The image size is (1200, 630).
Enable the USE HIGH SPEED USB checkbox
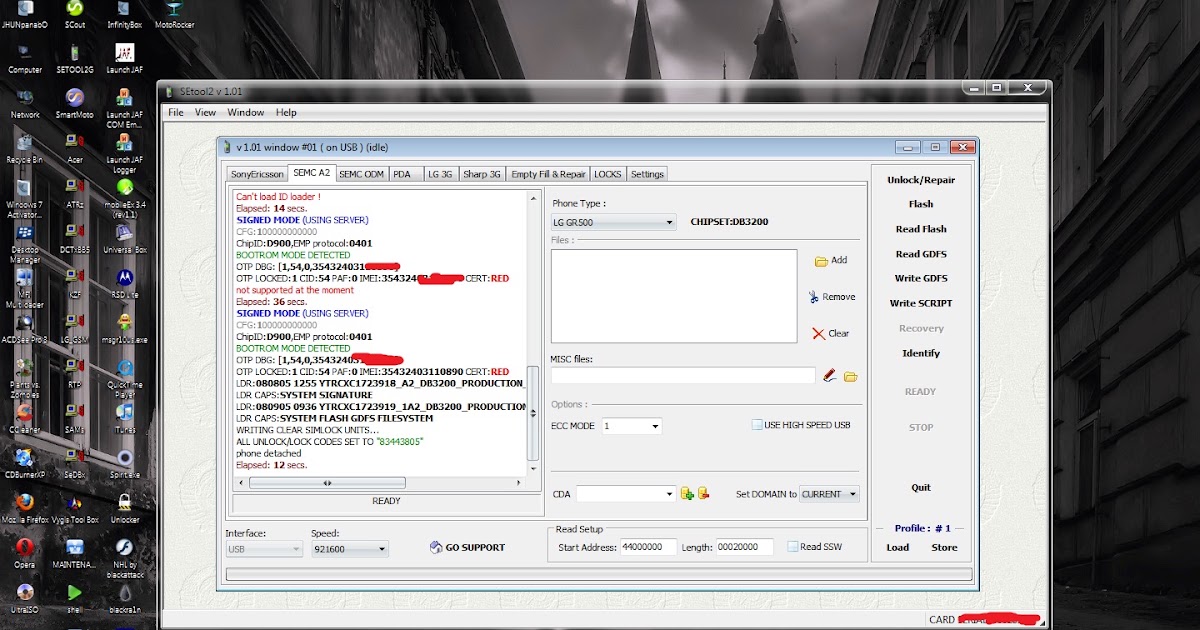pos(757,425)
